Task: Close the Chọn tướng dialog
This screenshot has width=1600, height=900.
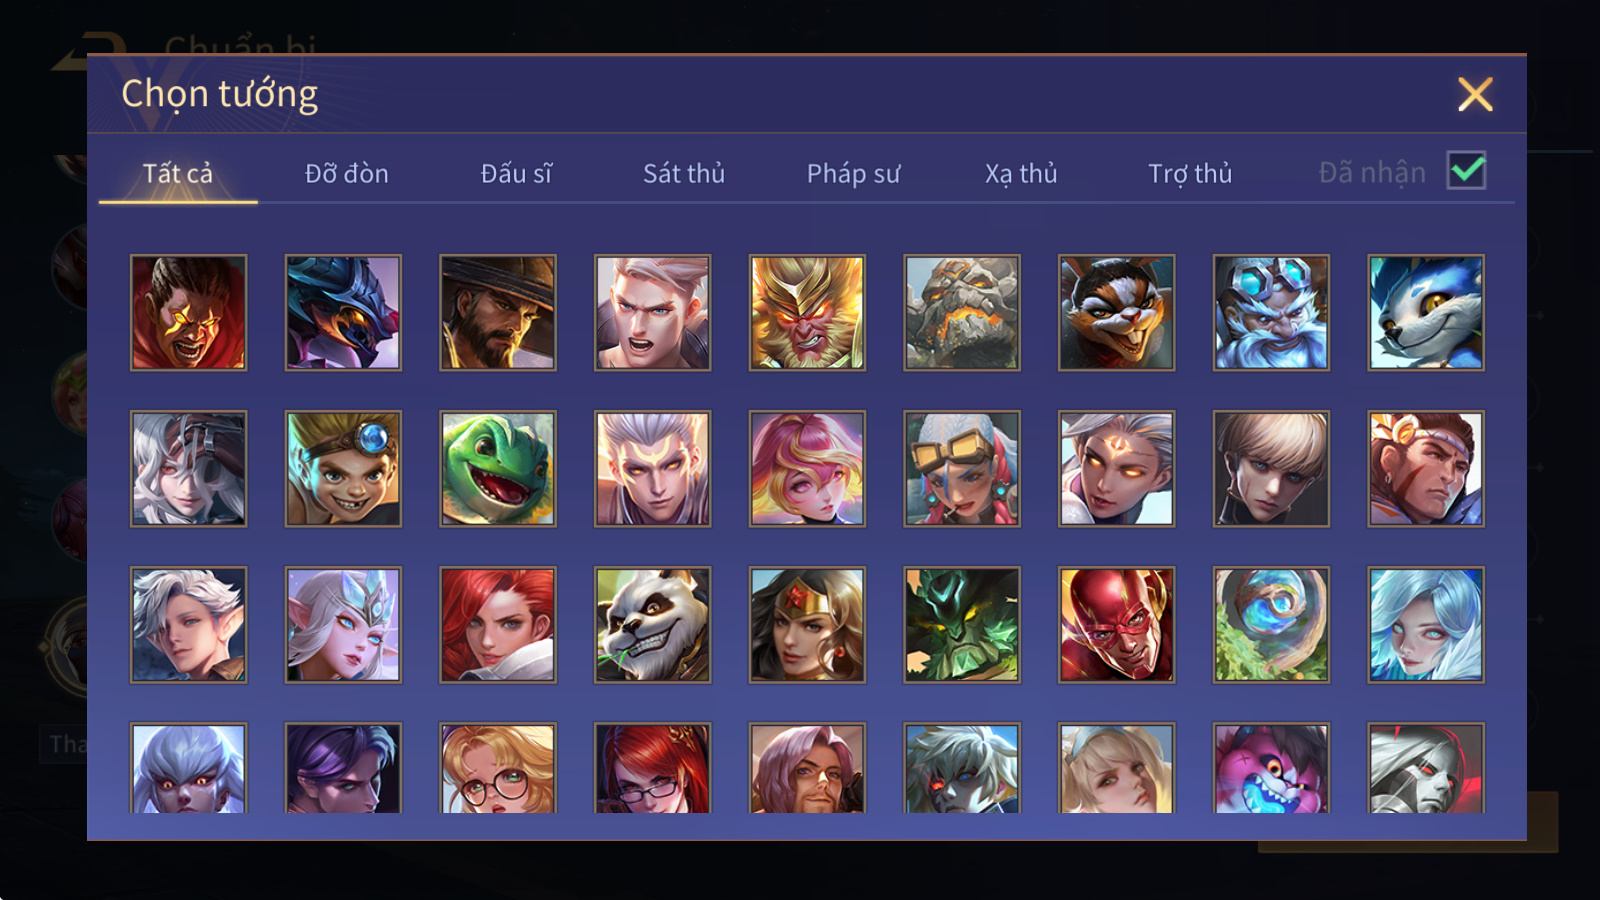Action: [1475, 94]
